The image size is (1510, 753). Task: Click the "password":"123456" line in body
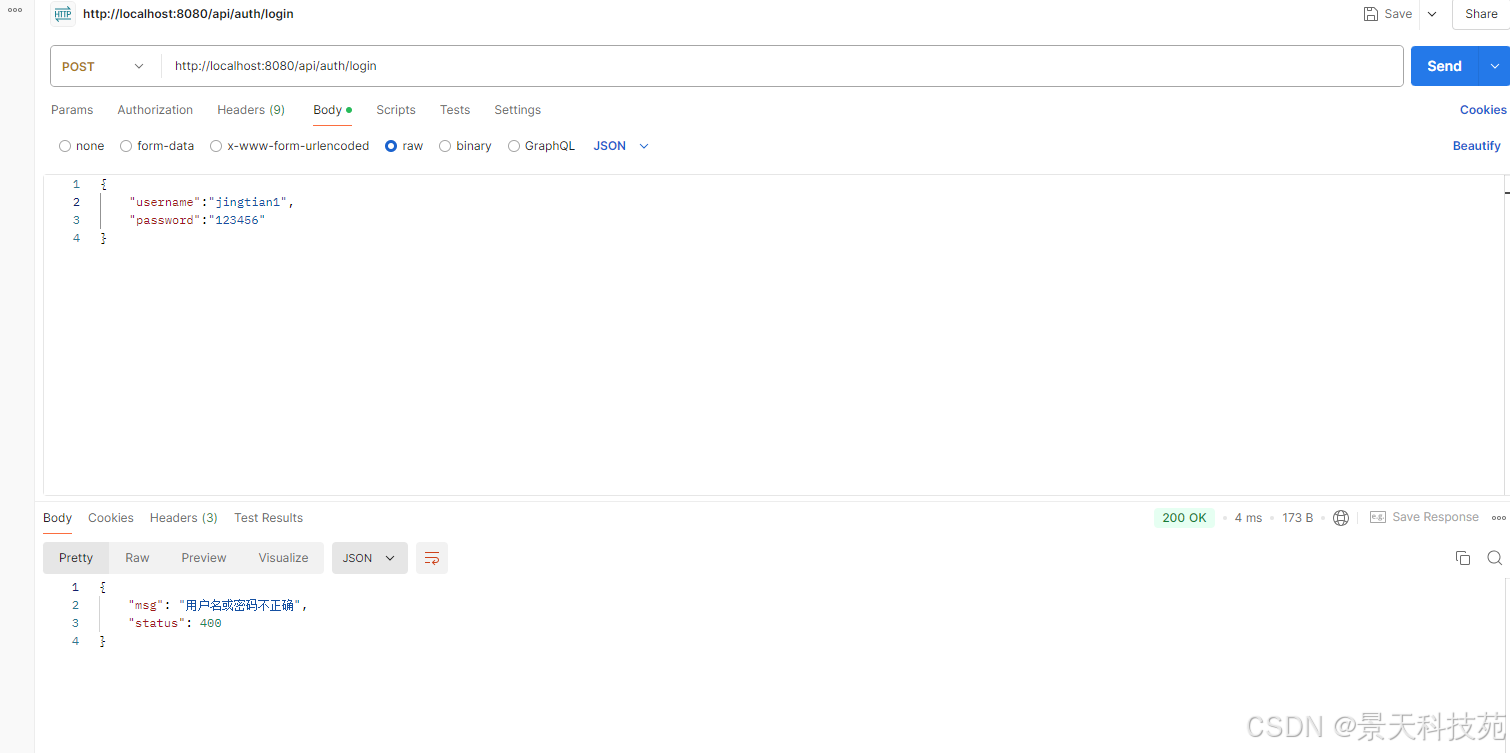click(x=198, y=220)
